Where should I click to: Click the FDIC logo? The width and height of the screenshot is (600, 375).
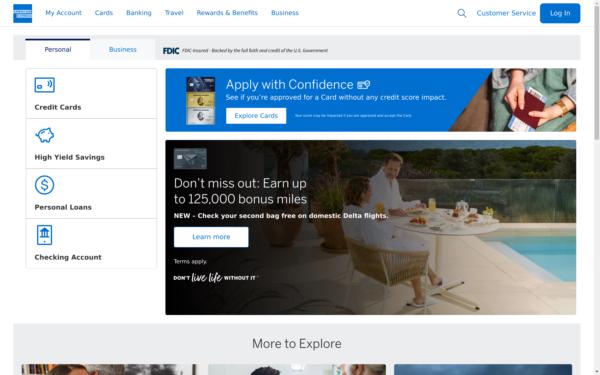click(171, 51)
